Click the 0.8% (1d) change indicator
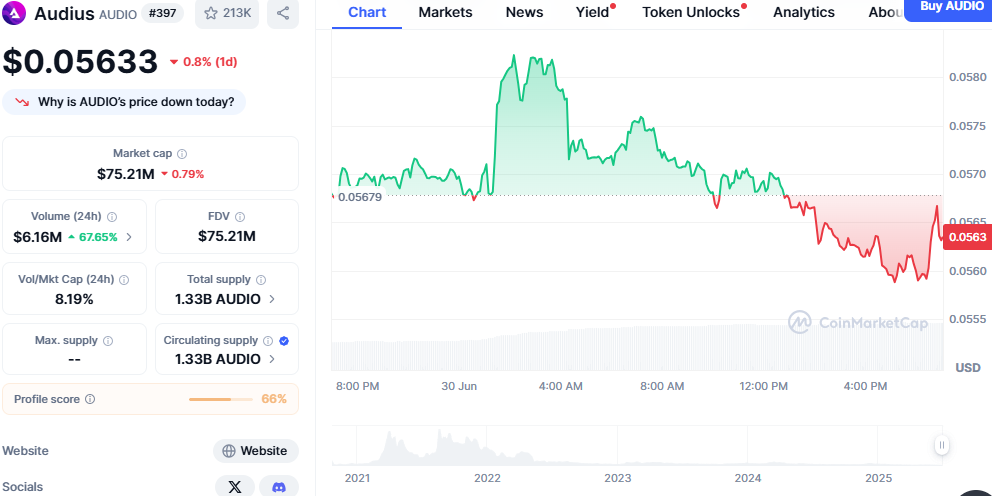 point(203,62)
